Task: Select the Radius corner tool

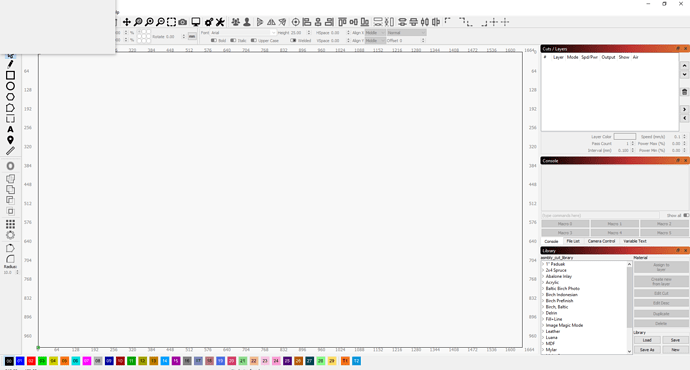Action: tap(10, 259)
